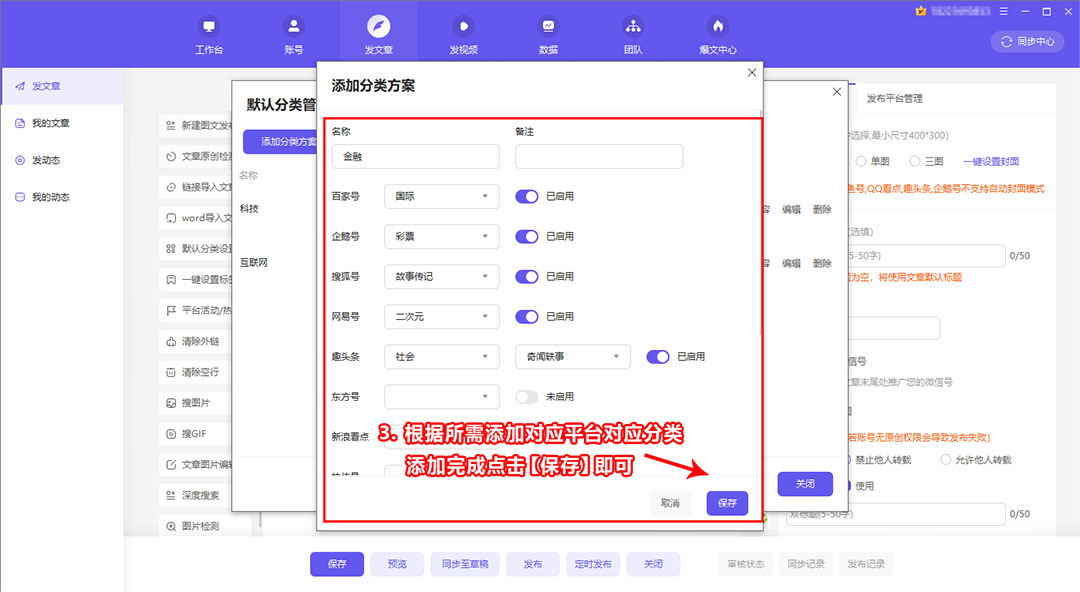Click the 名称 input containing 金融
Screen dimensions: 1080x592
tap(415, 156)
